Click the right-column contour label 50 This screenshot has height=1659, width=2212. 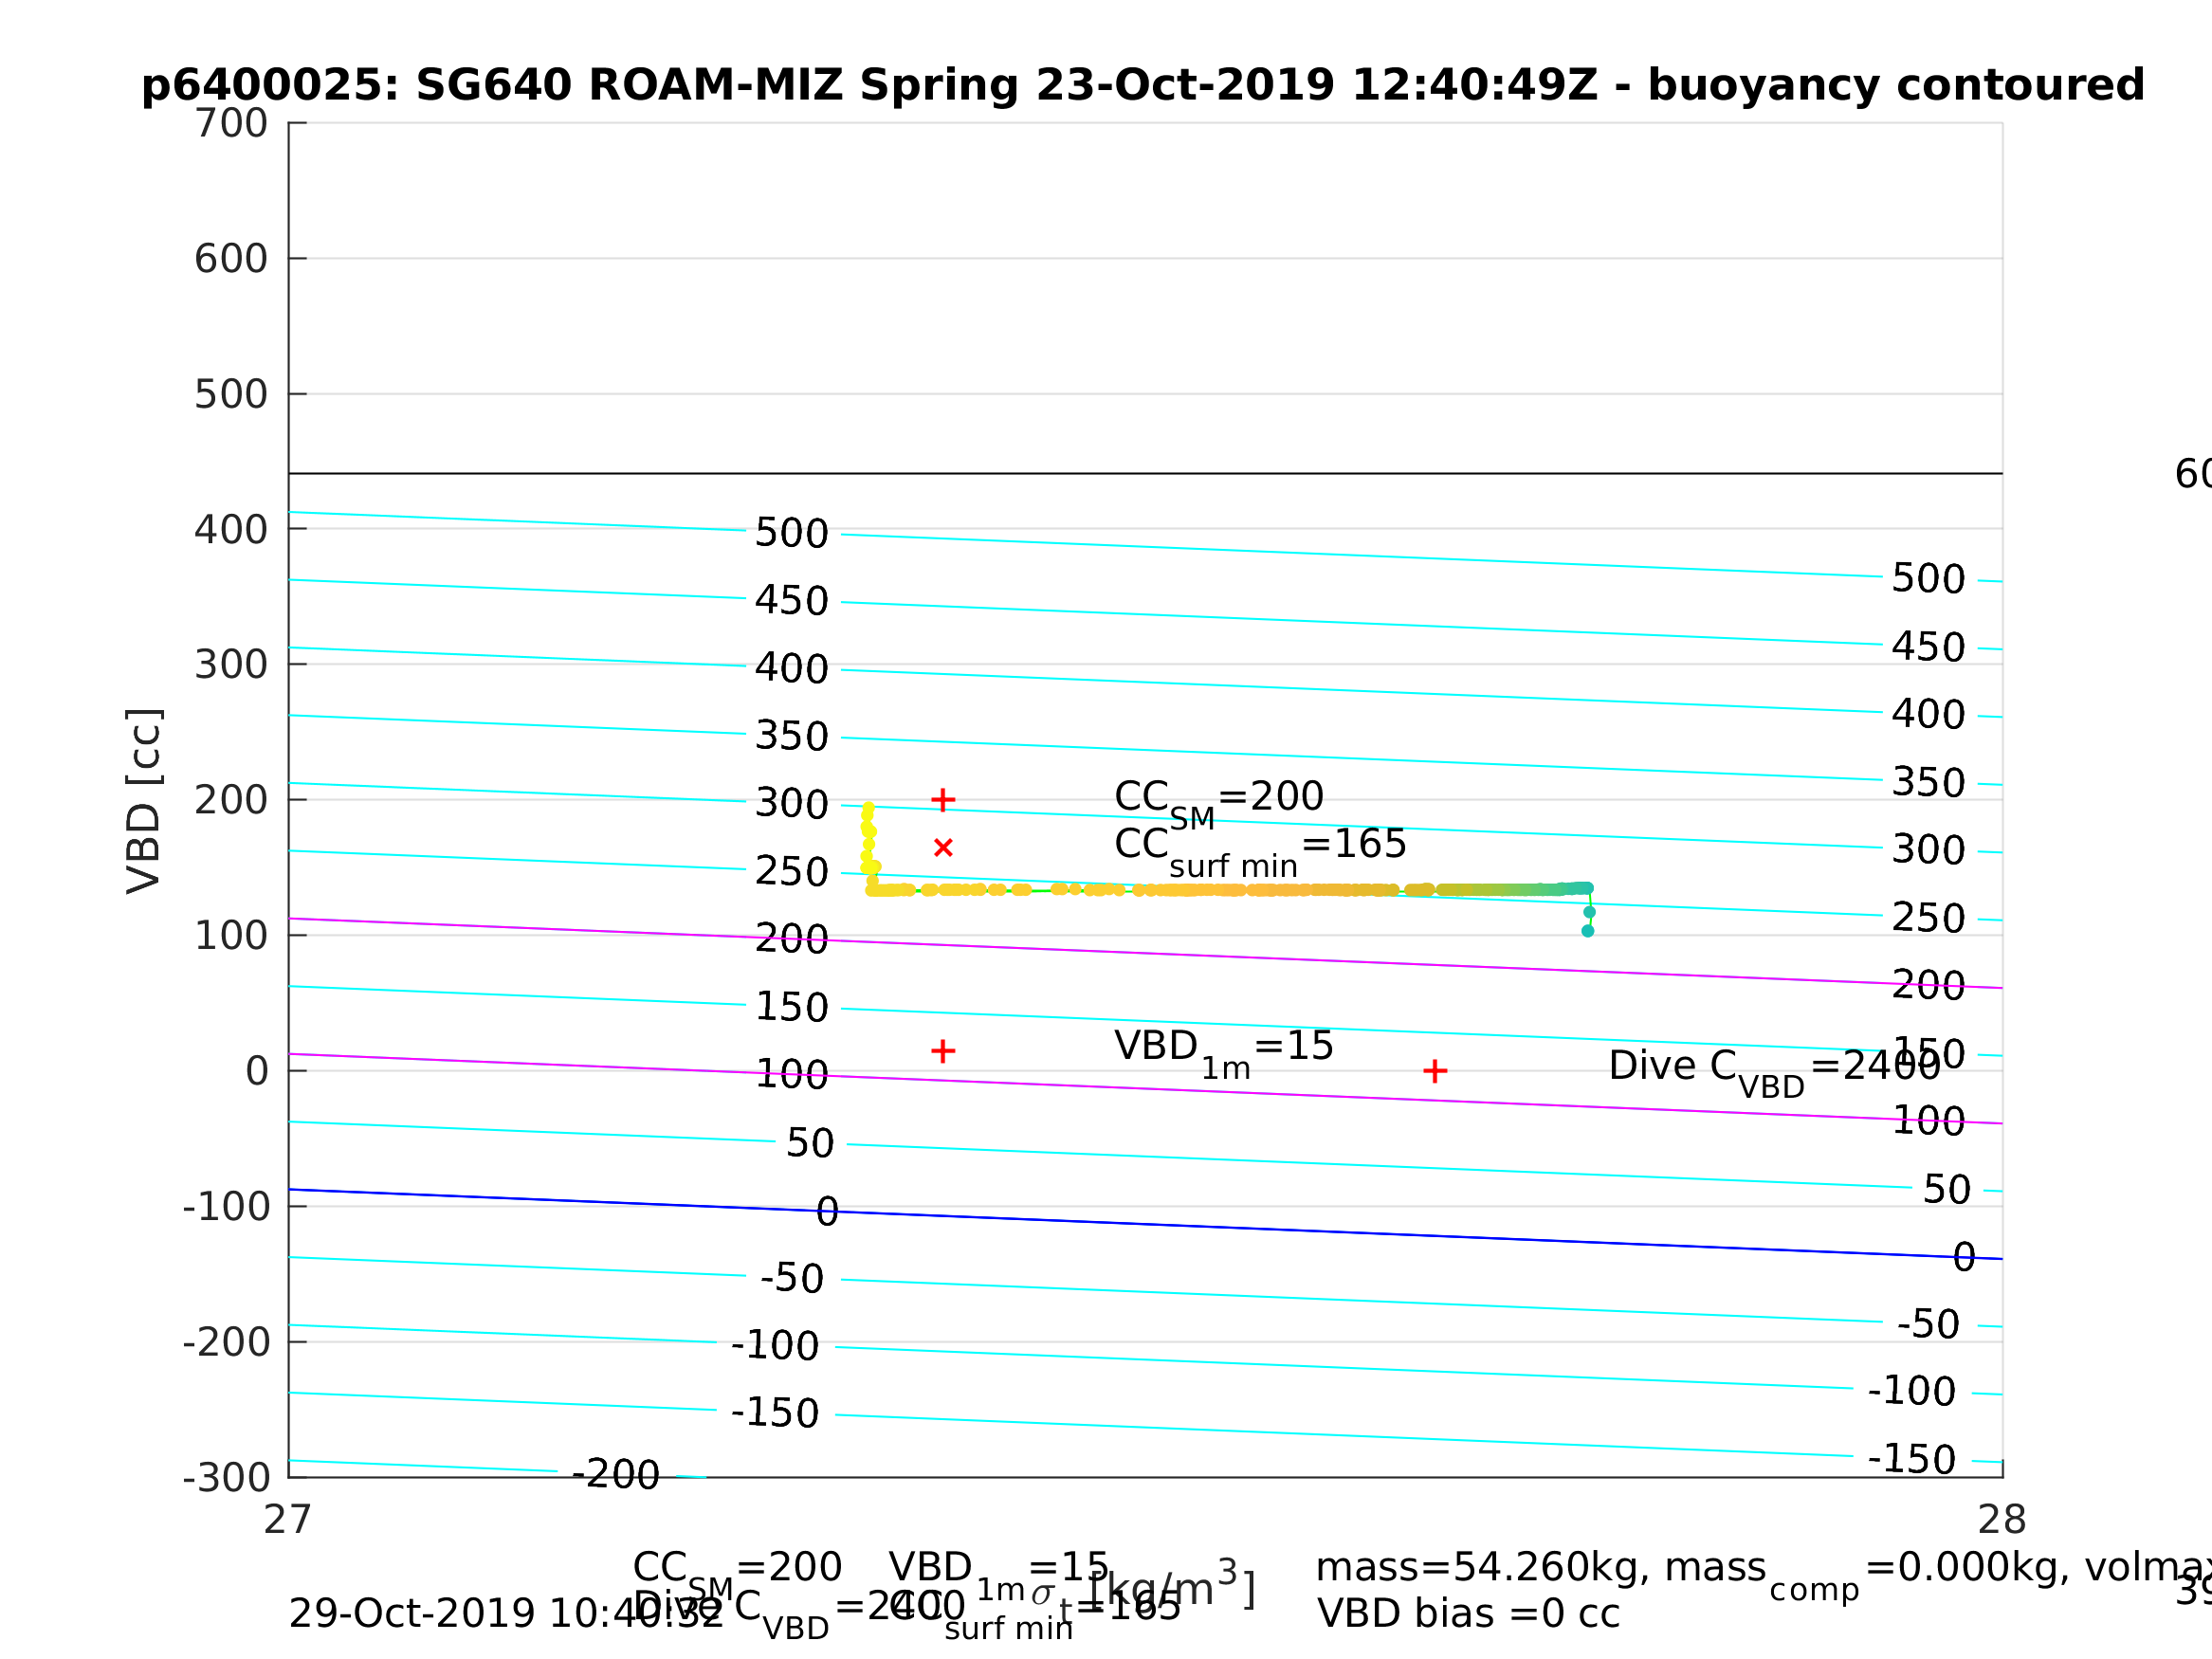[x=1947, y=1190]
